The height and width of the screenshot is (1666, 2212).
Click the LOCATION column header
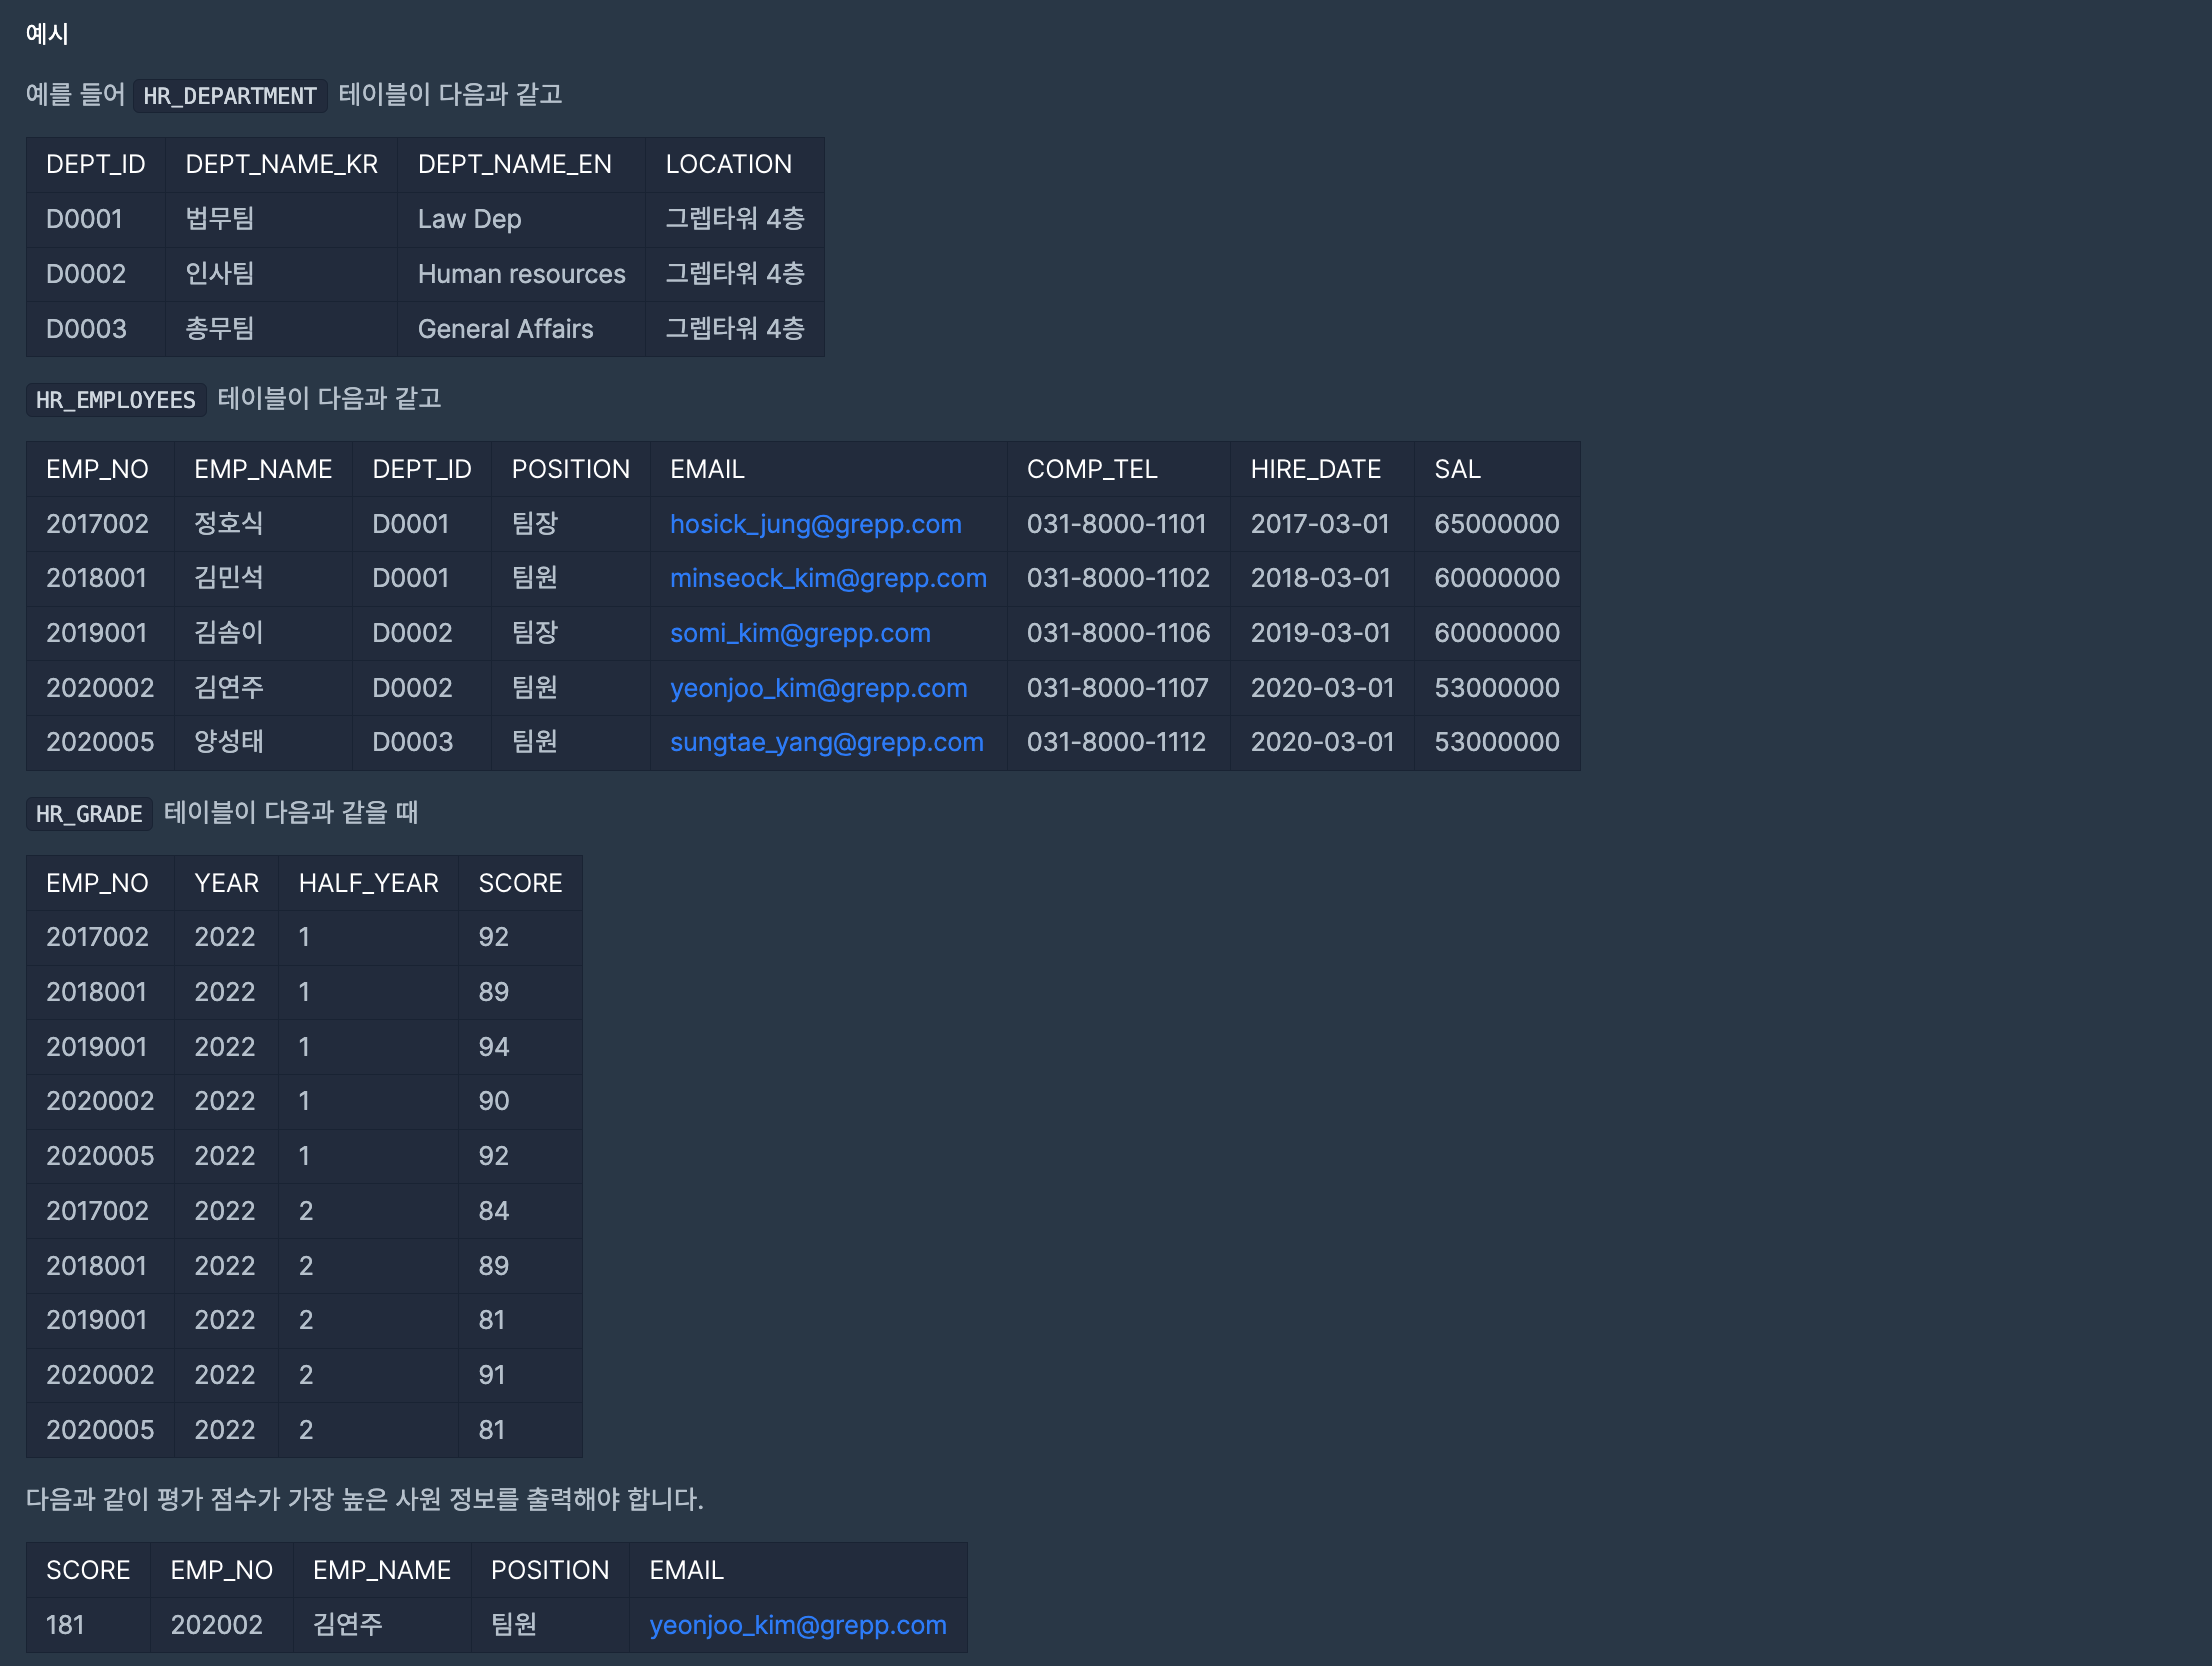[x=728, y=164]
